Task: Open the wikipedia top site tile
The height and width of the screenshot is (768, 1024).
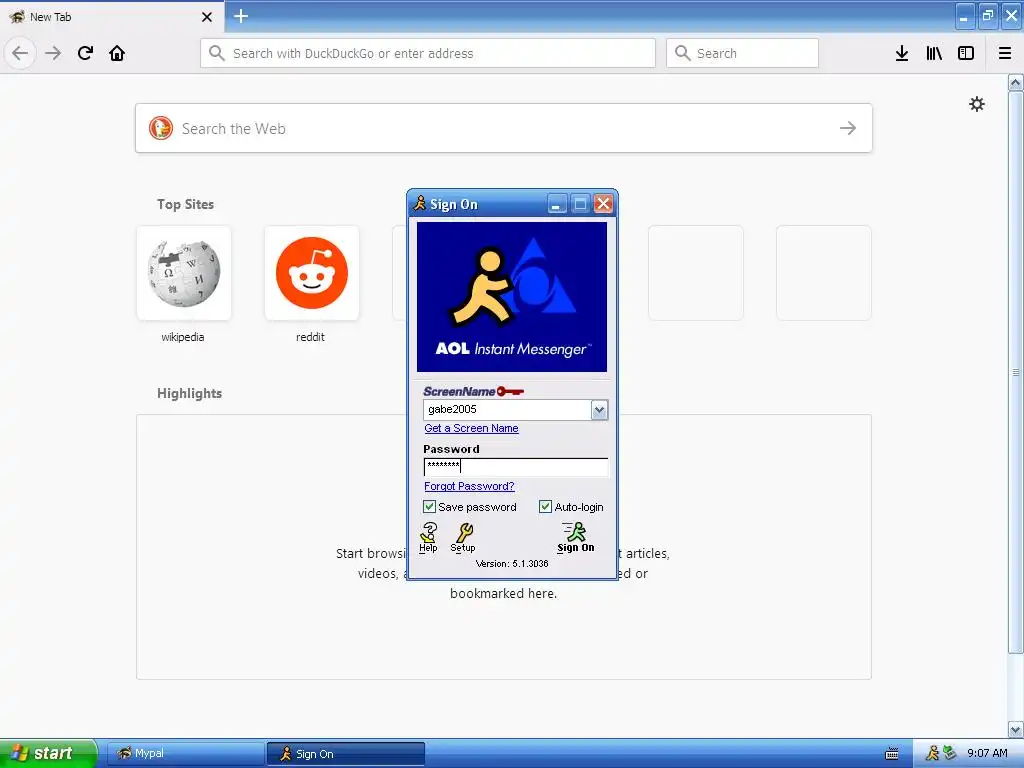Action: coord(184,273)
